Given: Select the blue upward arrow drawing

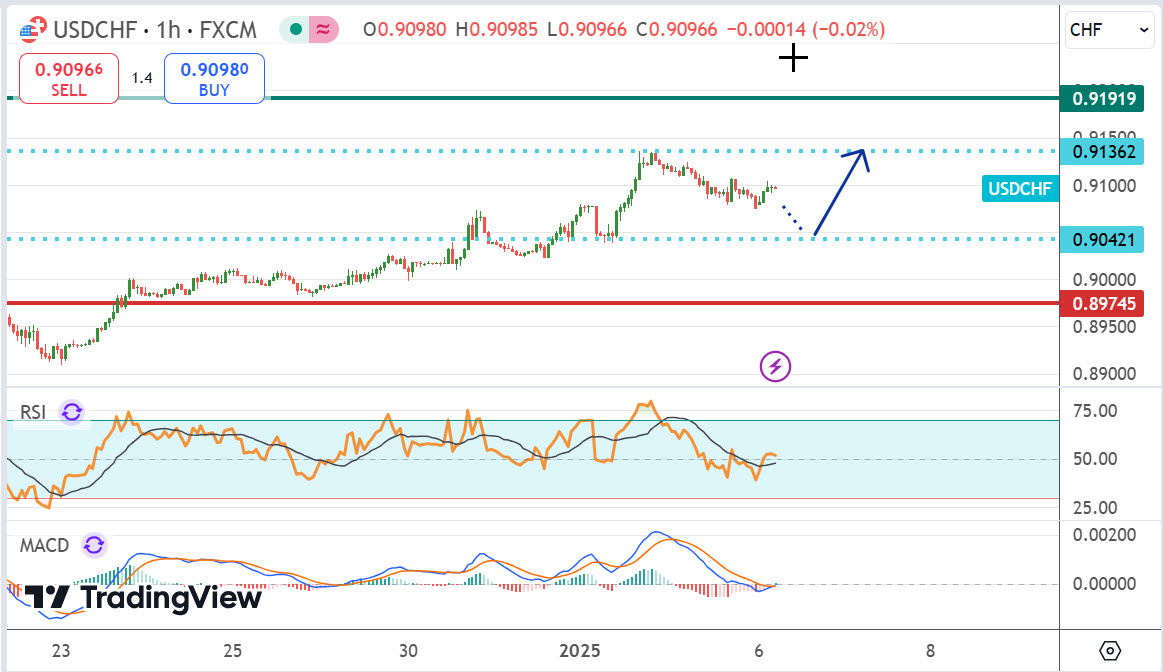Looking at the screenshot, I should tap(840, 190).
